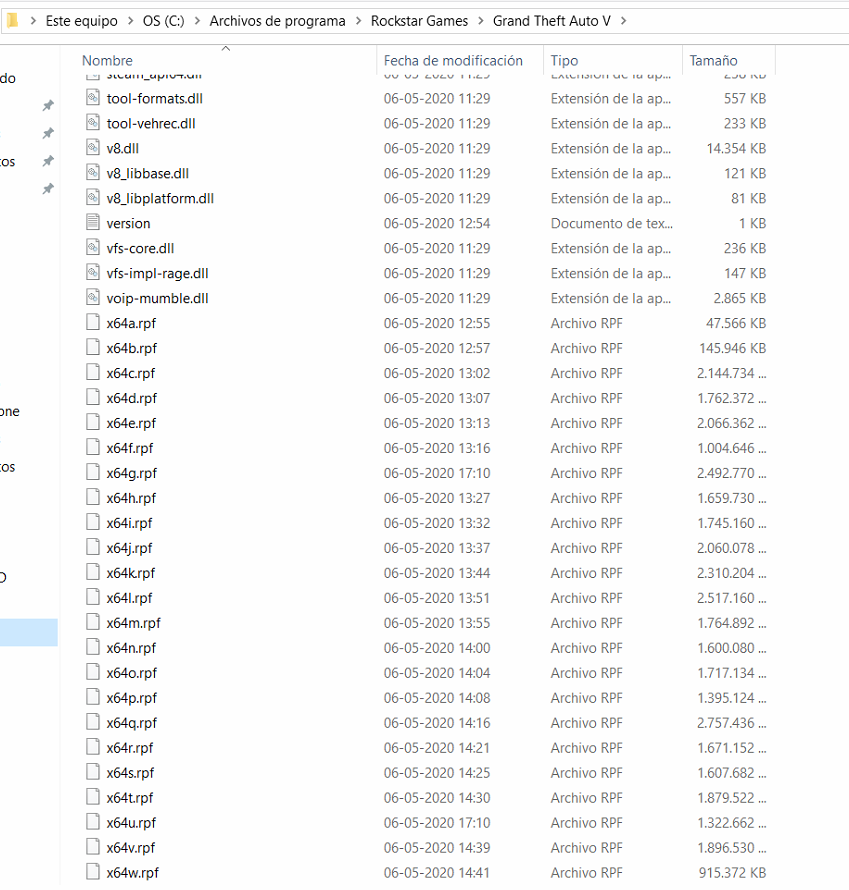This screenshot has height=890, width=849.
Task: Click the file name x64s.rpf
Action: coord(131,773)
